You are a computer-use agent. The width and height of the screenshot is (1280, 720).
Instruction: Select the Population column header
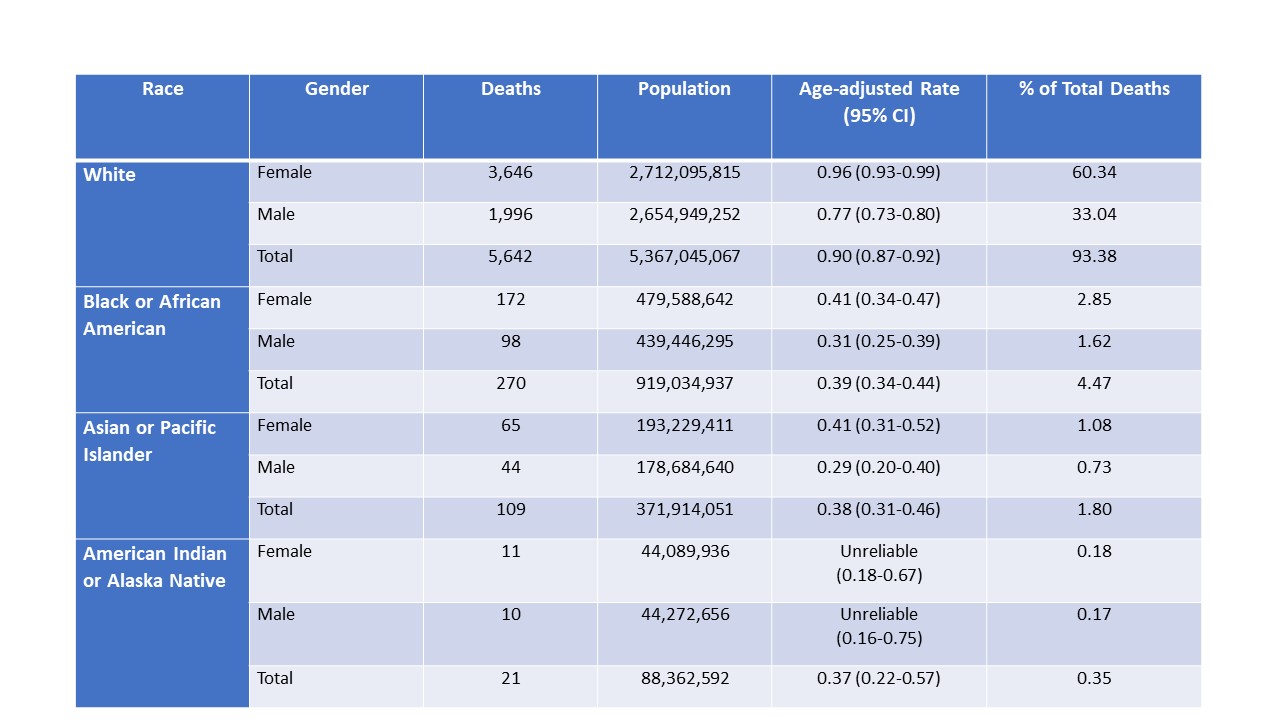pos(684,89)
